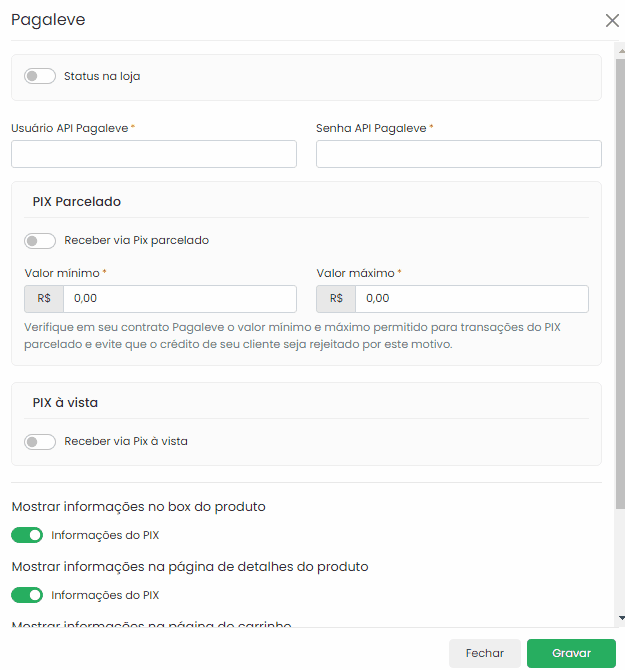
Task: Click the scrollbar down arrow
Action: click(x=620, y=619)
